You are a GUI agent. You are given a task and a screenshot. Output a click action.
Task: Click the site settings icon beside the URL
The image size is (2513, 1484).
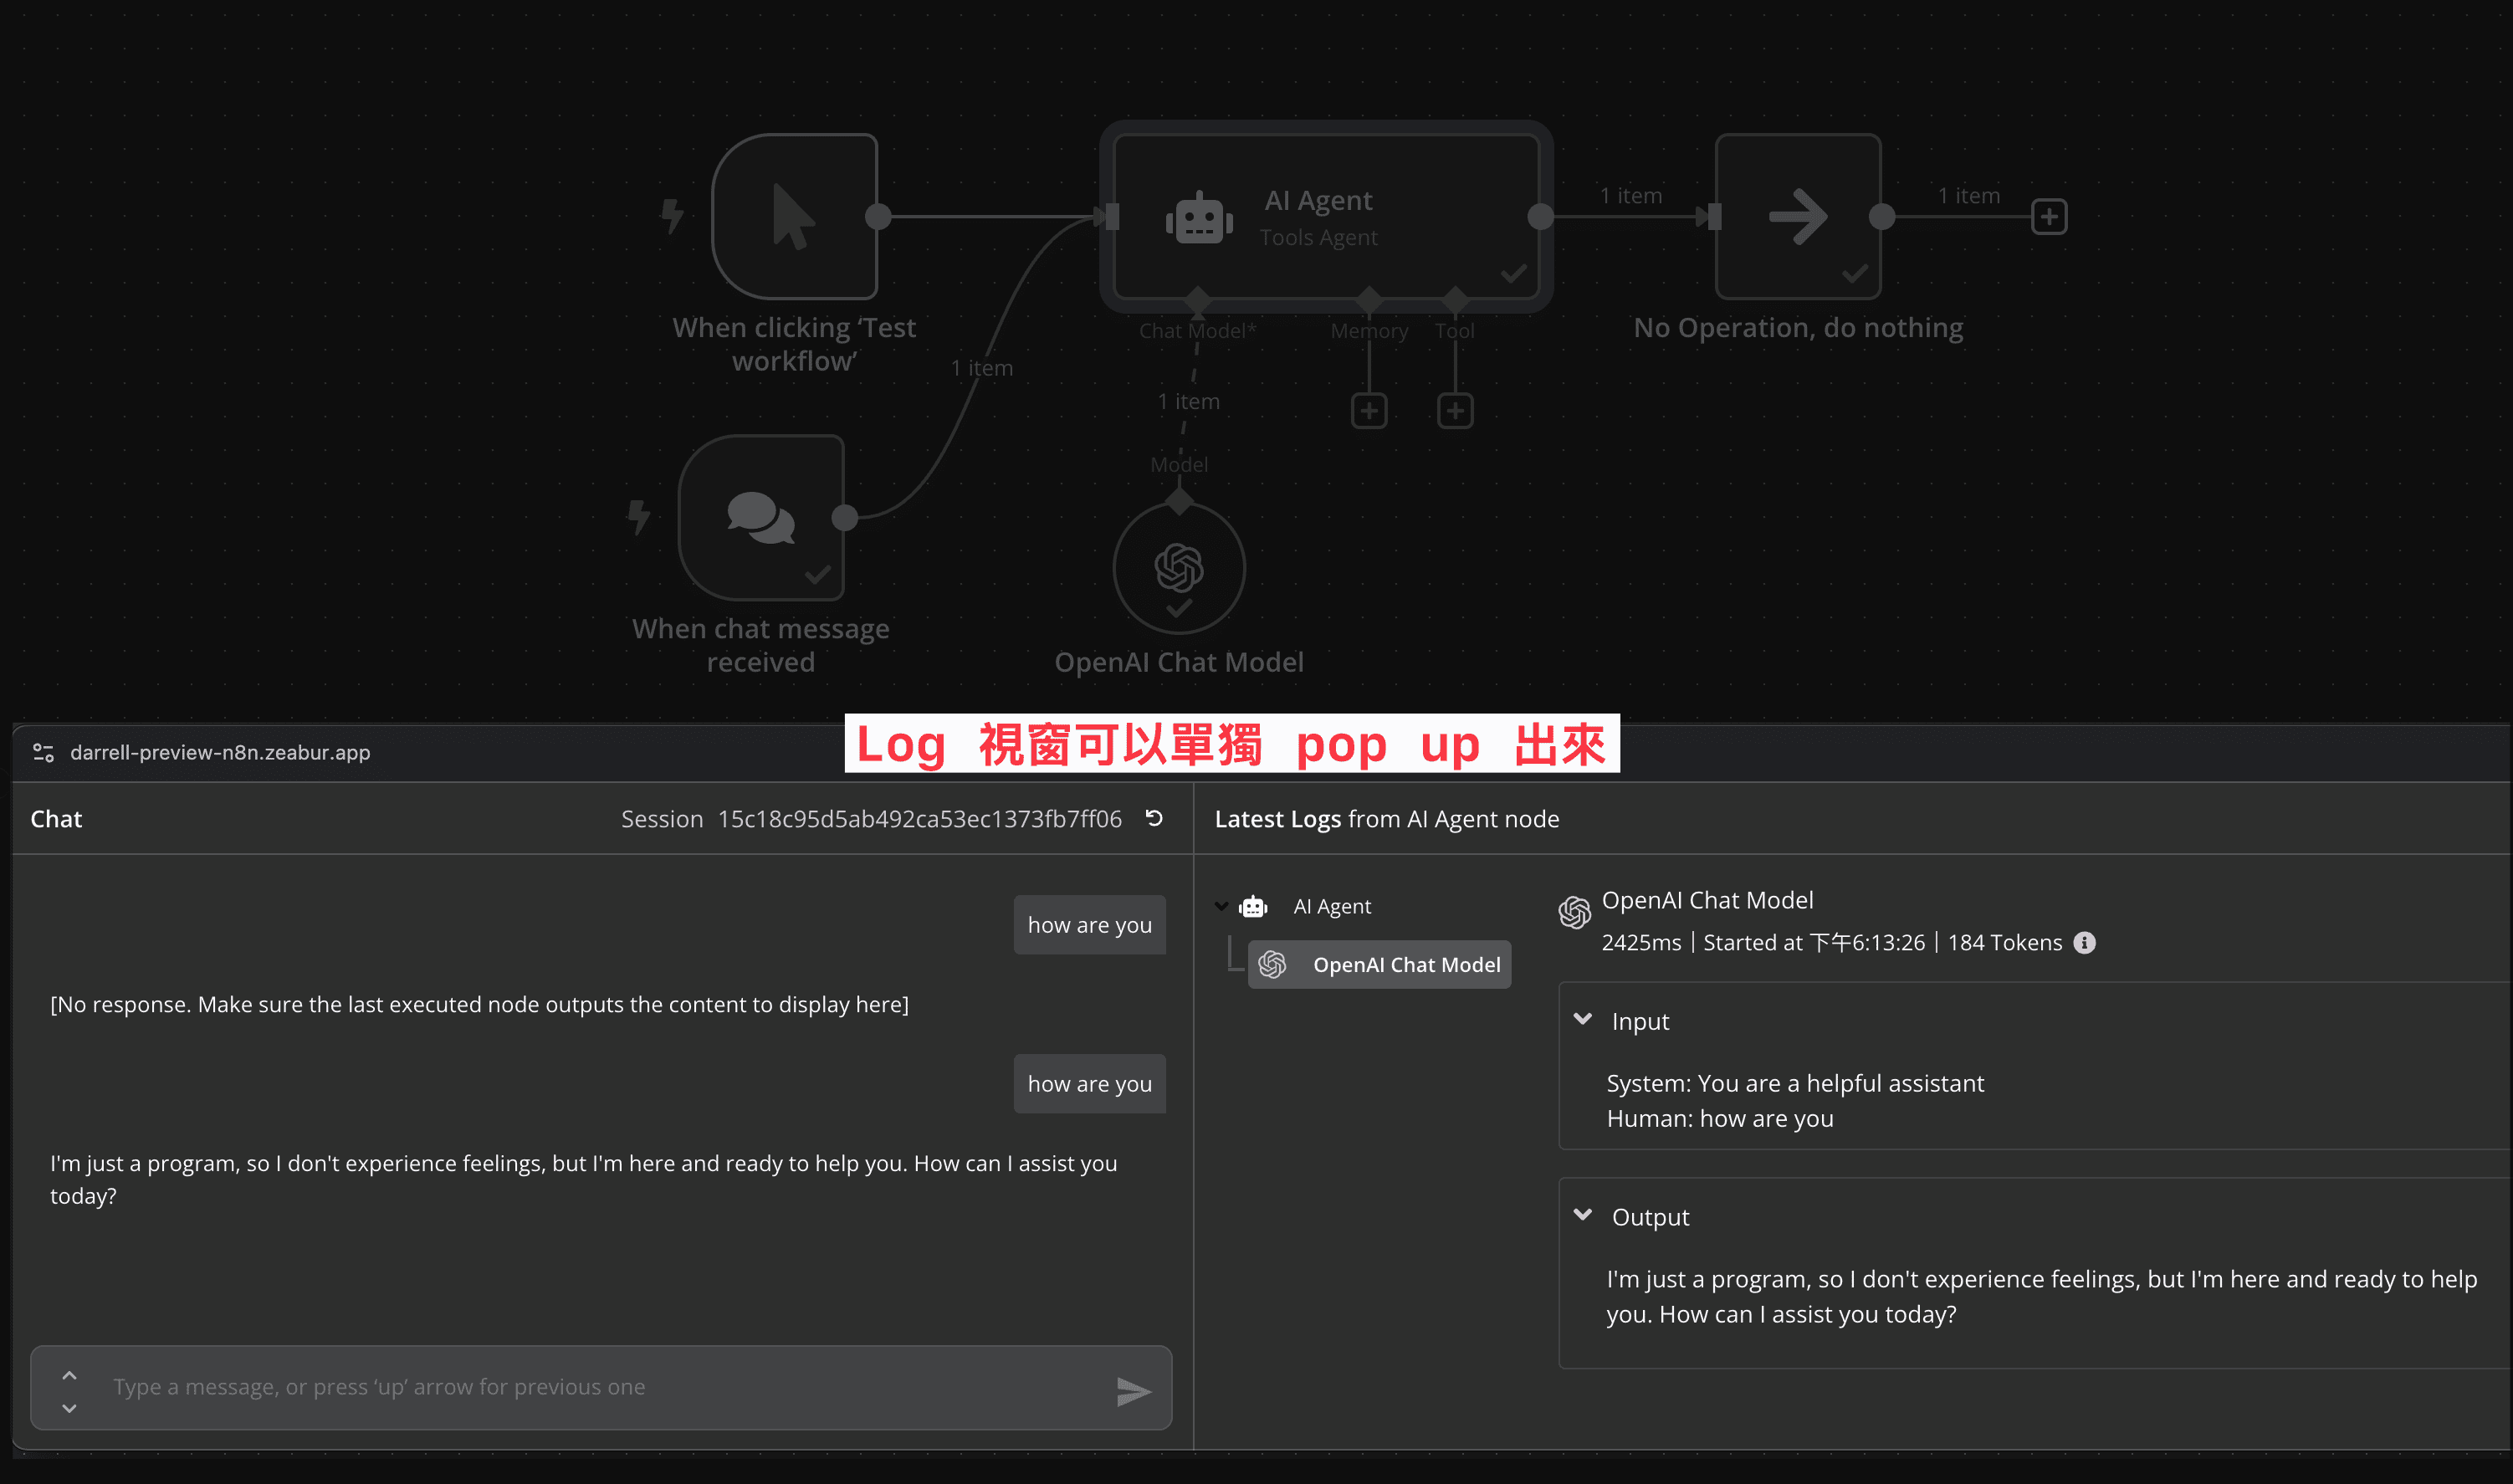point(42,752)
